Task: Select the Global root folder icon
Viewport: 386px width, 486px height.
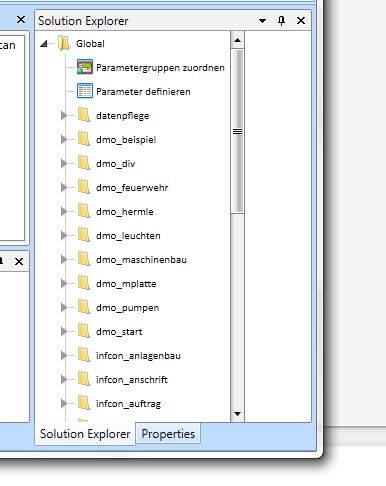Action: pyautogui.click(x=64, y=43)
